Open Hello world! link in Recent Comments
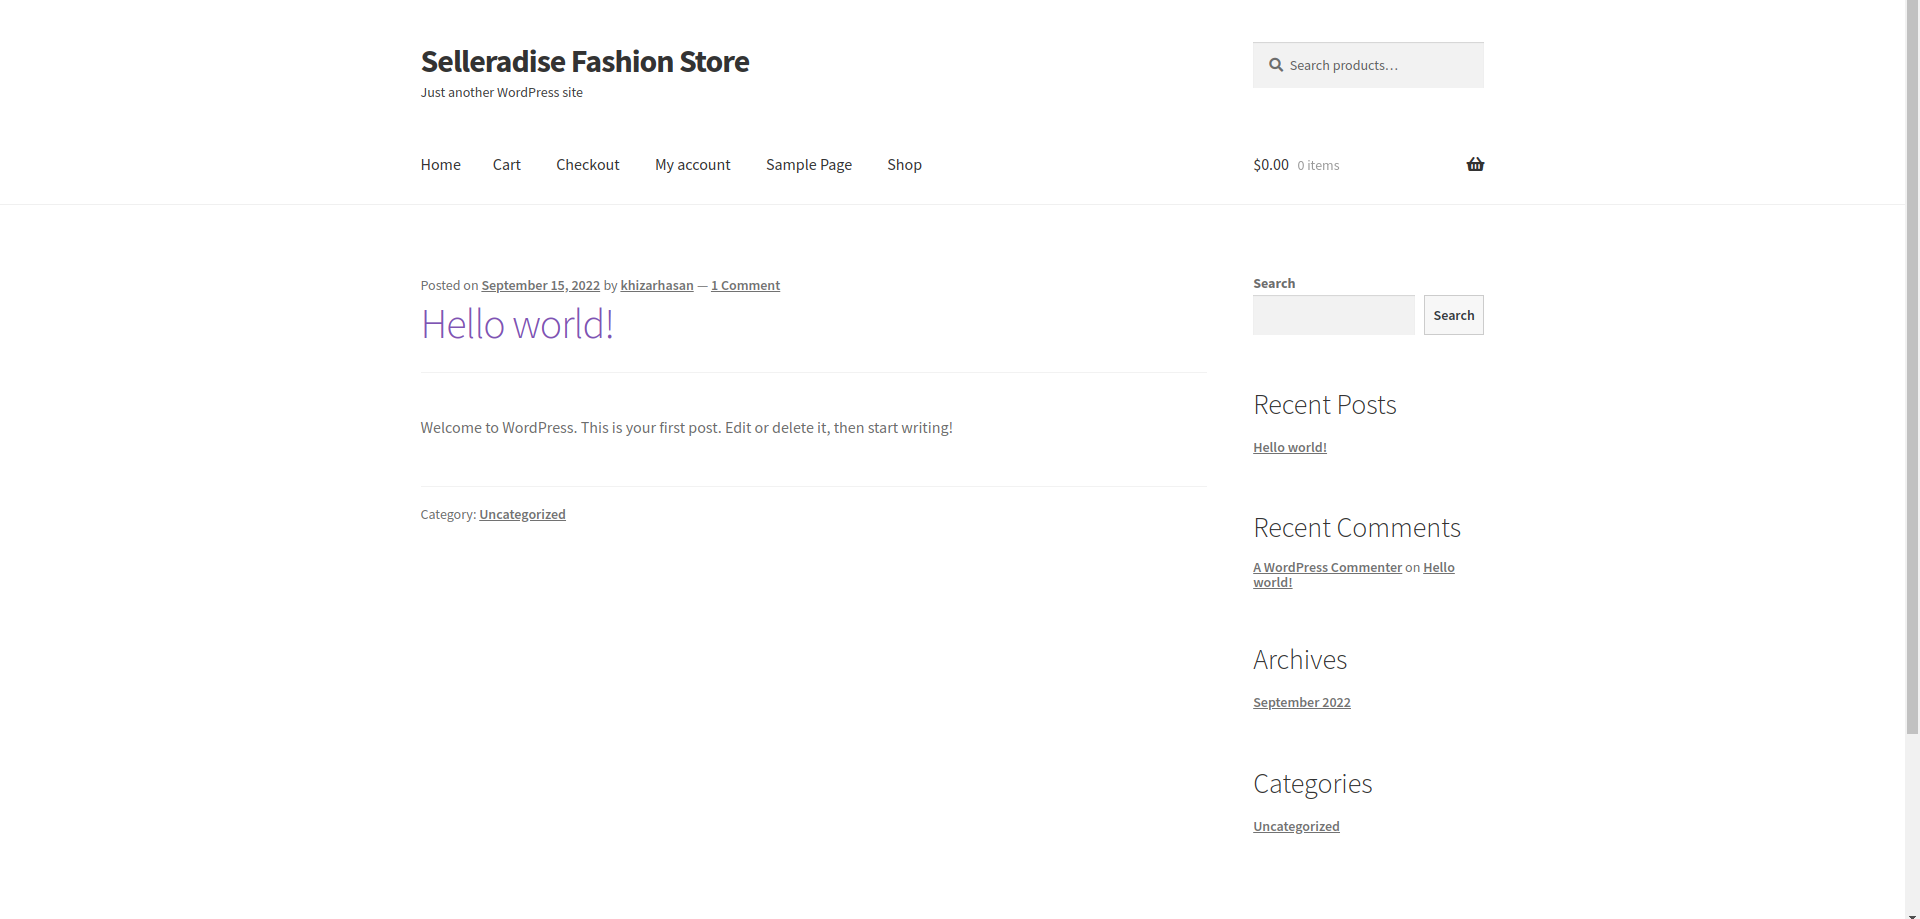 (1354, 575)
